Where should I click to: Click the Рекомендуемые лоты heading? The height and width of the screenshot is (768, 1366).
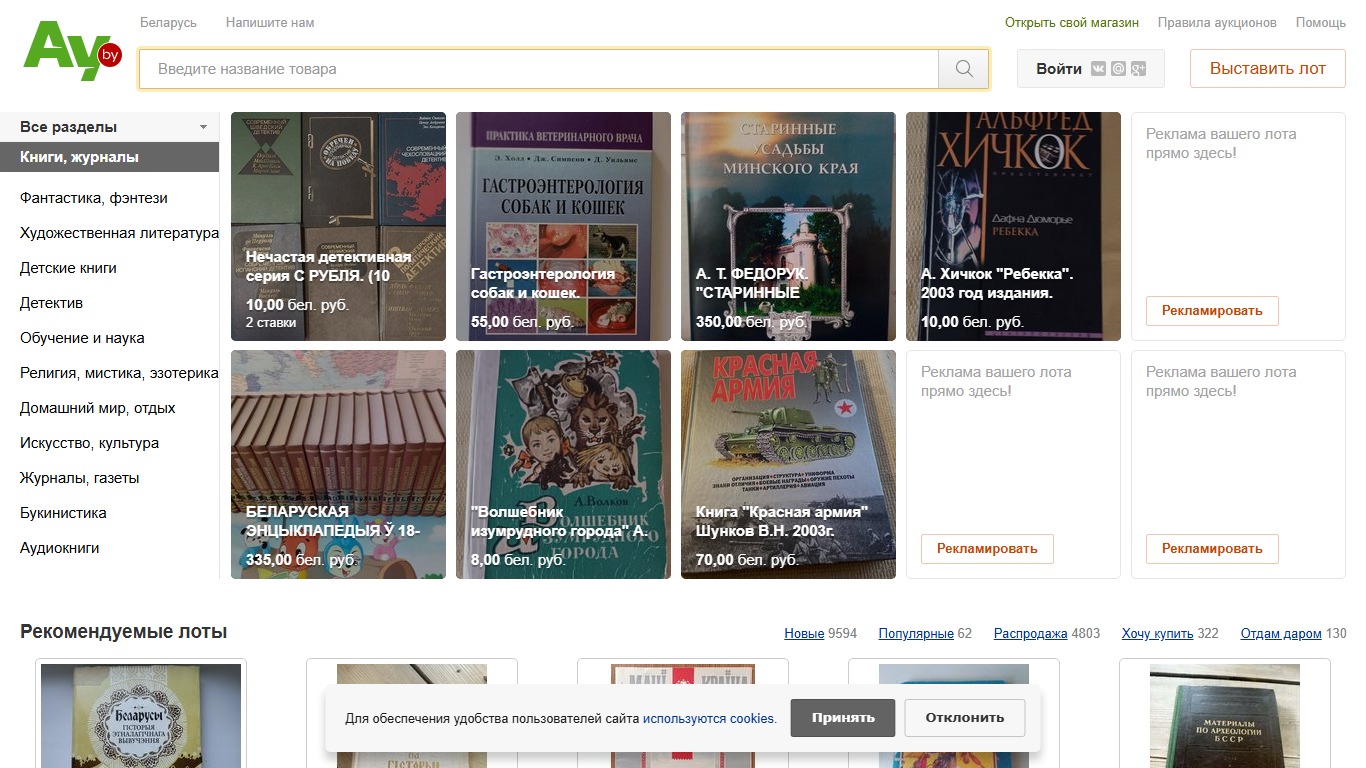point(124,632)
